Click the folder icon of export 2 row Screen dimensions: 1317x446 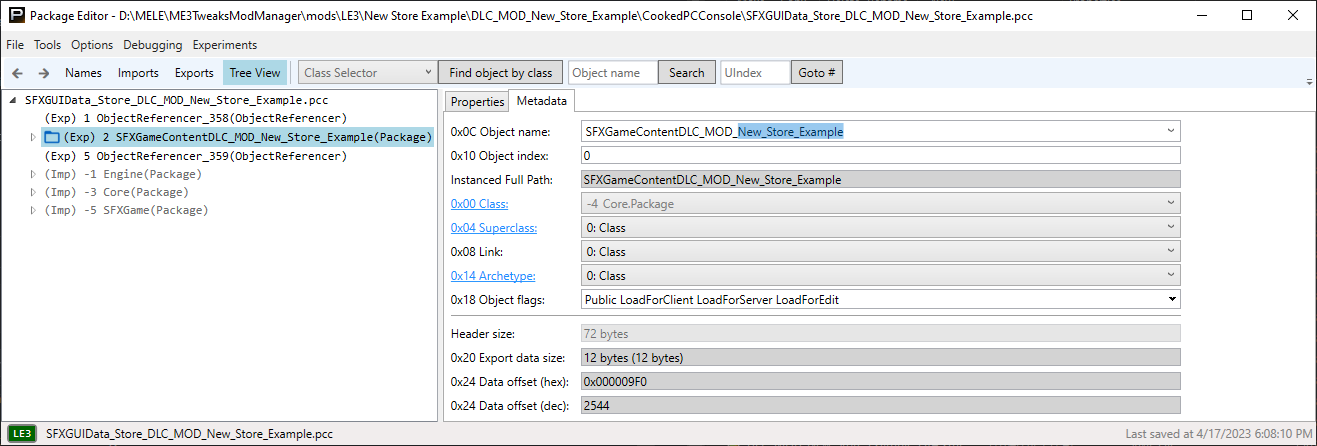coord(53,138)
